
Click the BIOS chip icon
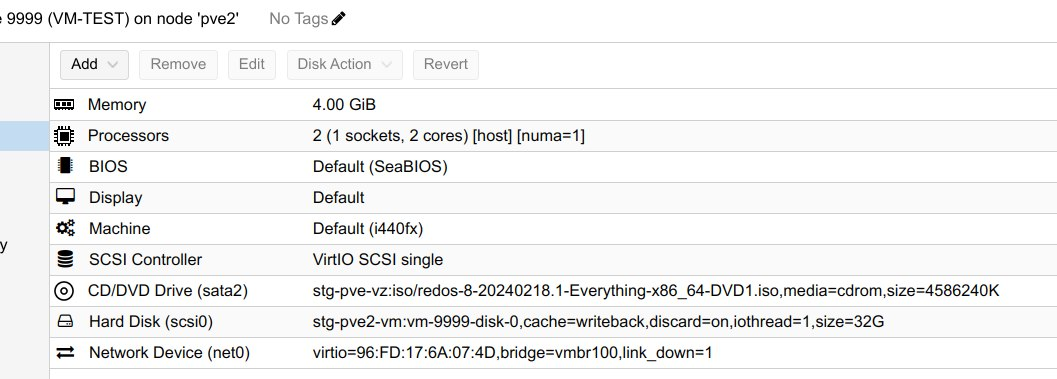pyautogui.click(x=65, y=166)
